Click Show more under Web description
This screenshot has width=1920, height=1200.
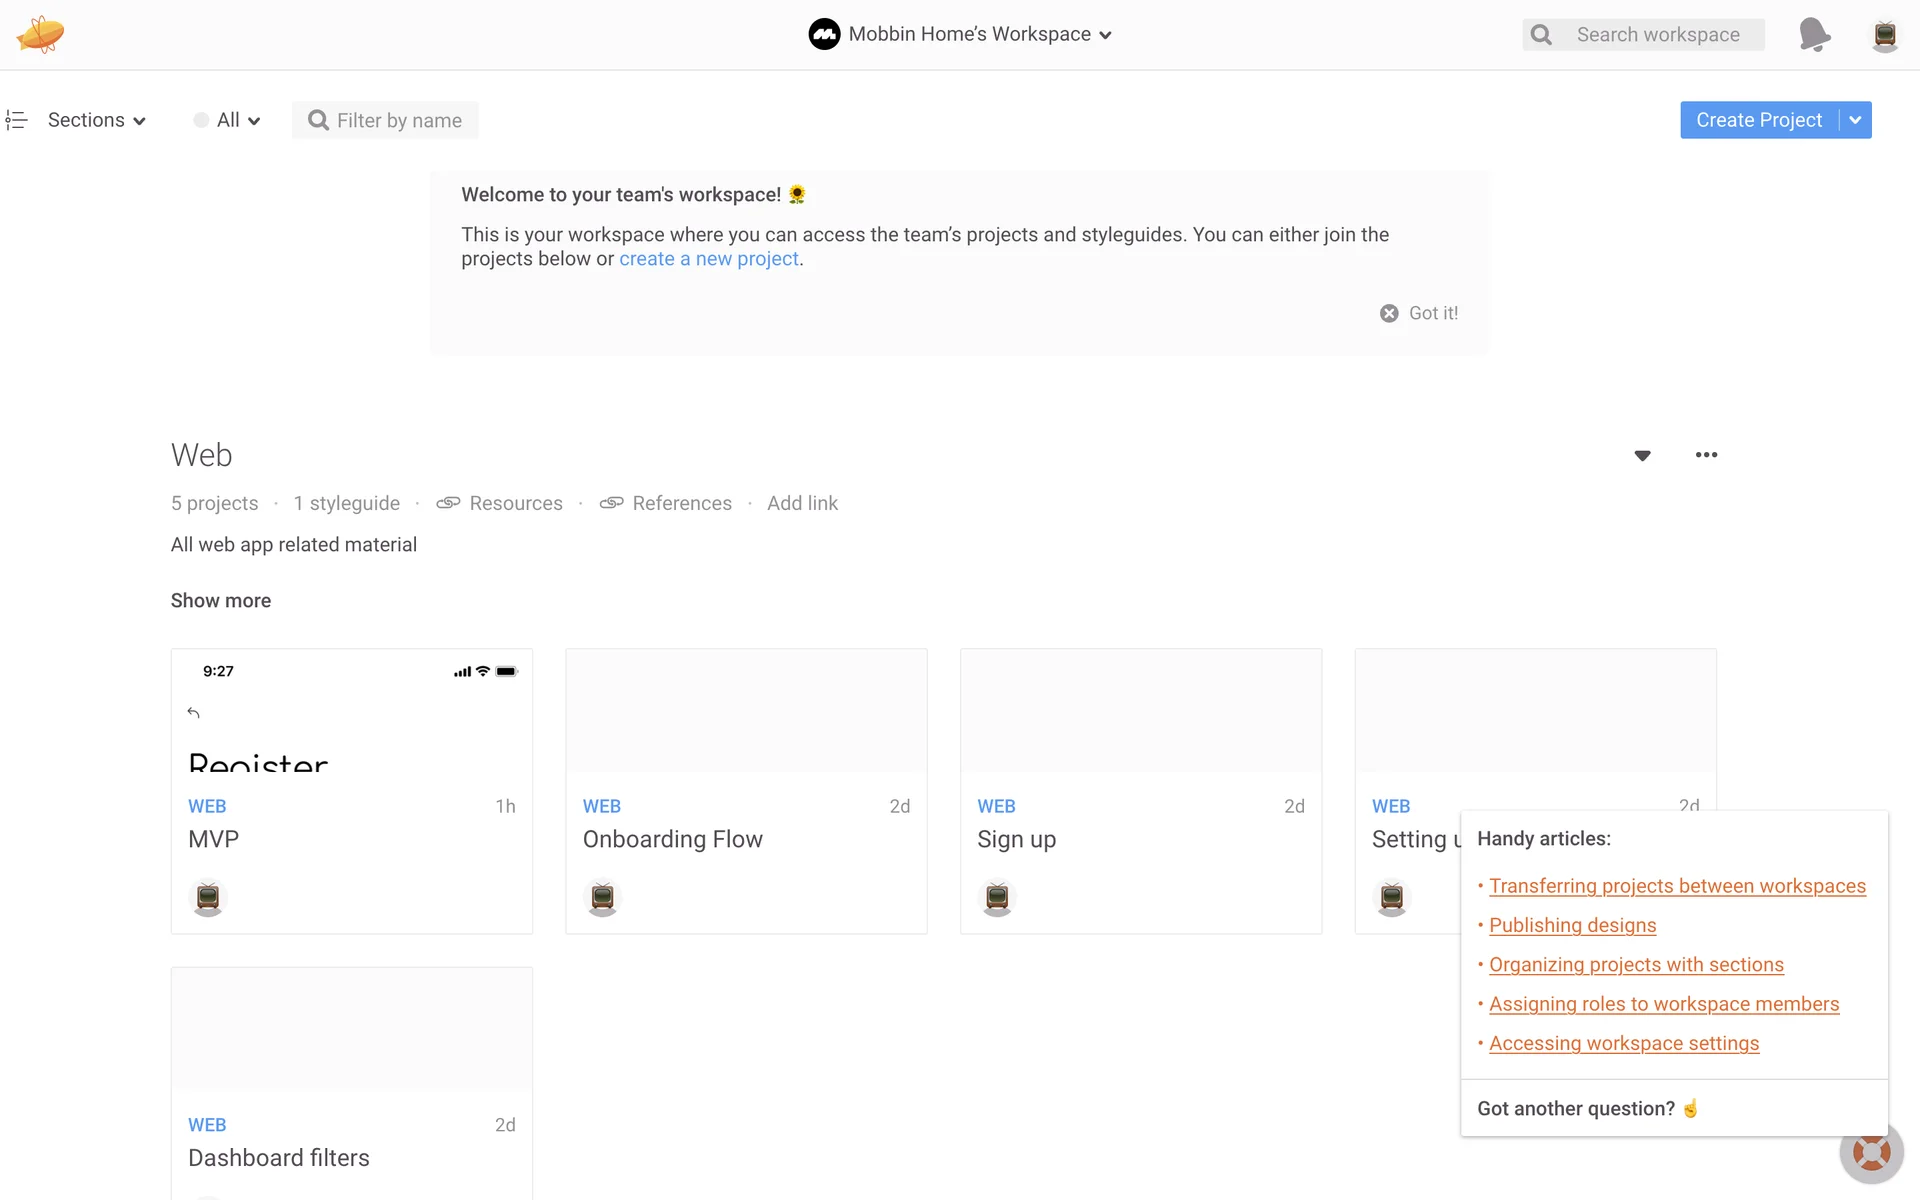tap(220, 600)
